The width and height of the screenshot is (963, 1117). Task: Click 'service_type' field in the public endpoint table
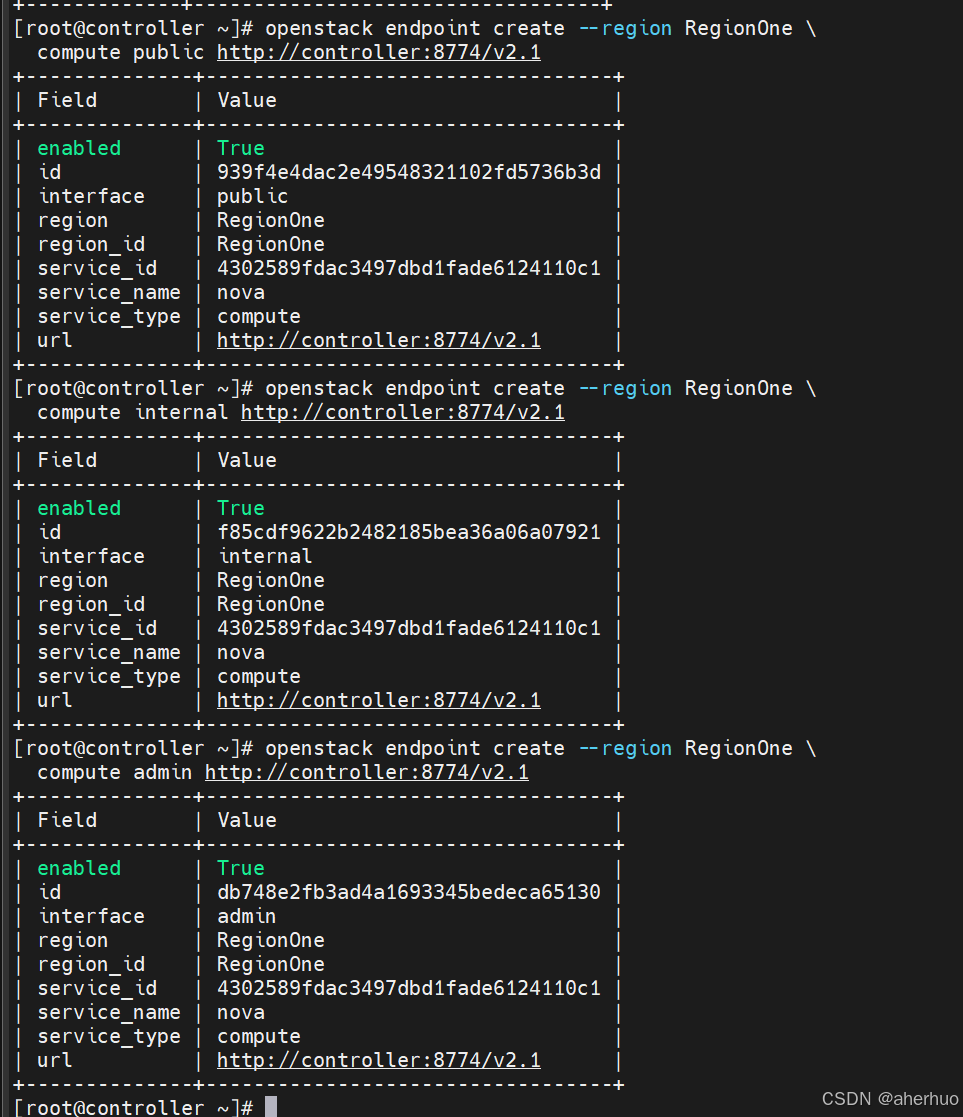click(x=109, y=317)
